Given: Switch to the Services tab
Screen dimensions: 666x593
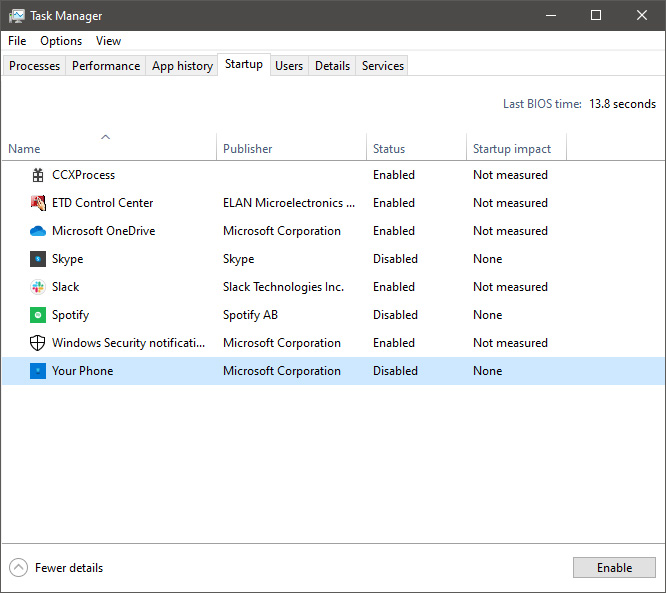Looking at the screenshot, I should click(383, 66).
